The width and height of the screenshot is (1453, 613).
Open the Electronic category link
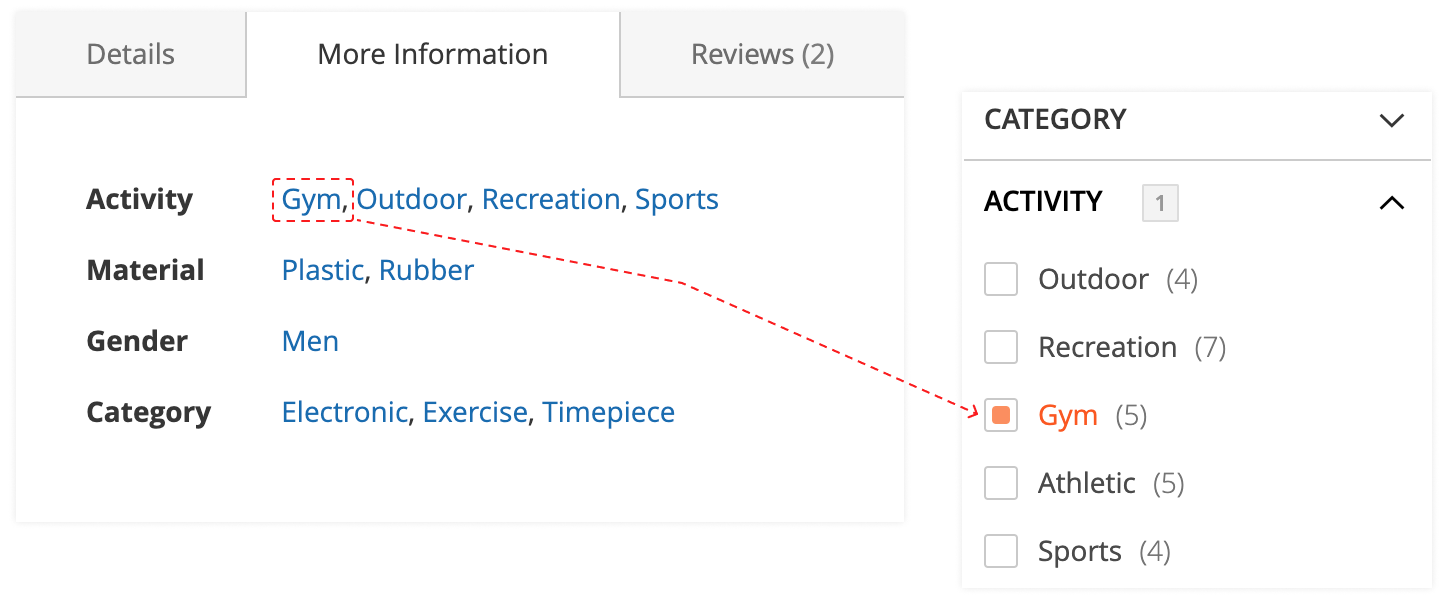point(344,412)
